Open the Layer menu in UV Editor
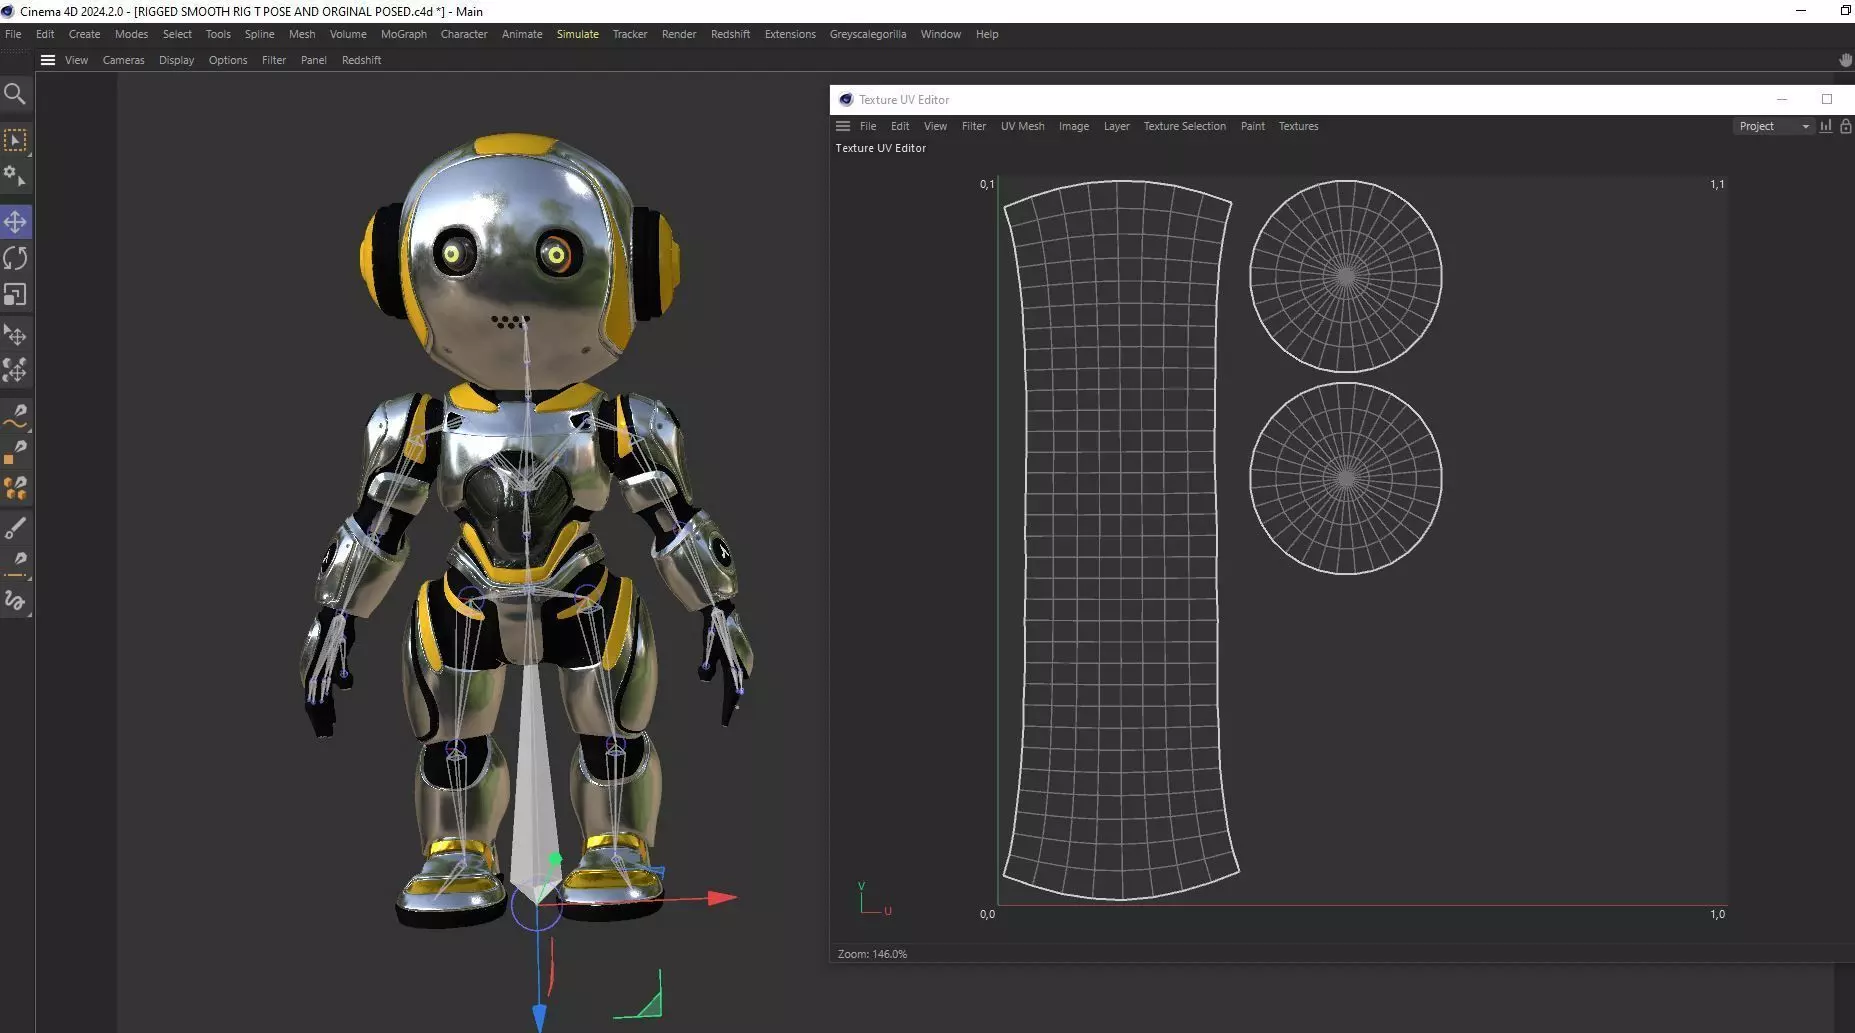Screen dimensions: 1855x1033 (x=1116, y=126)
